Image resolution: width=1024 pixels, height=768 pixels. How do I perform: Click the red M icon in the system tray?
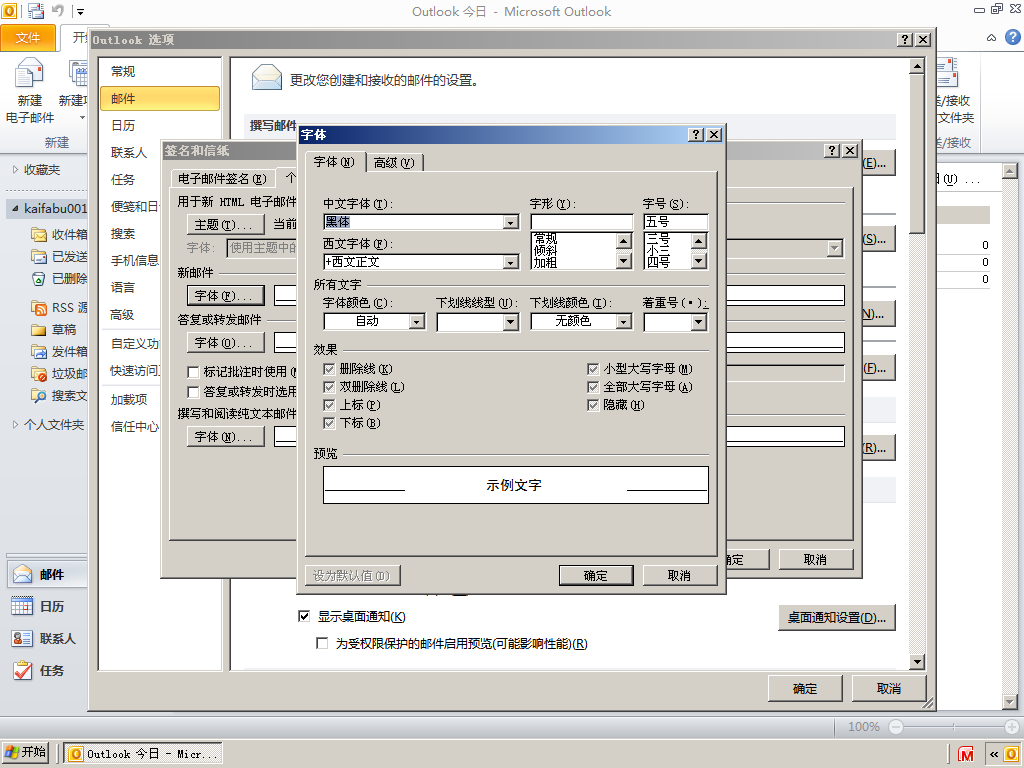tap(965, 754)
